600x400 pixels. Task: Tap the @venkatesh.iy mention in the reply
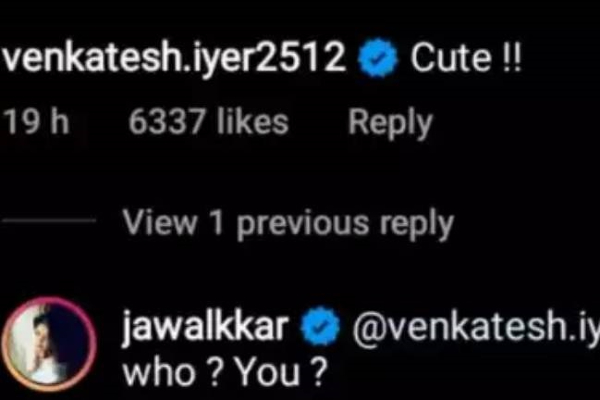click(476, 327)
